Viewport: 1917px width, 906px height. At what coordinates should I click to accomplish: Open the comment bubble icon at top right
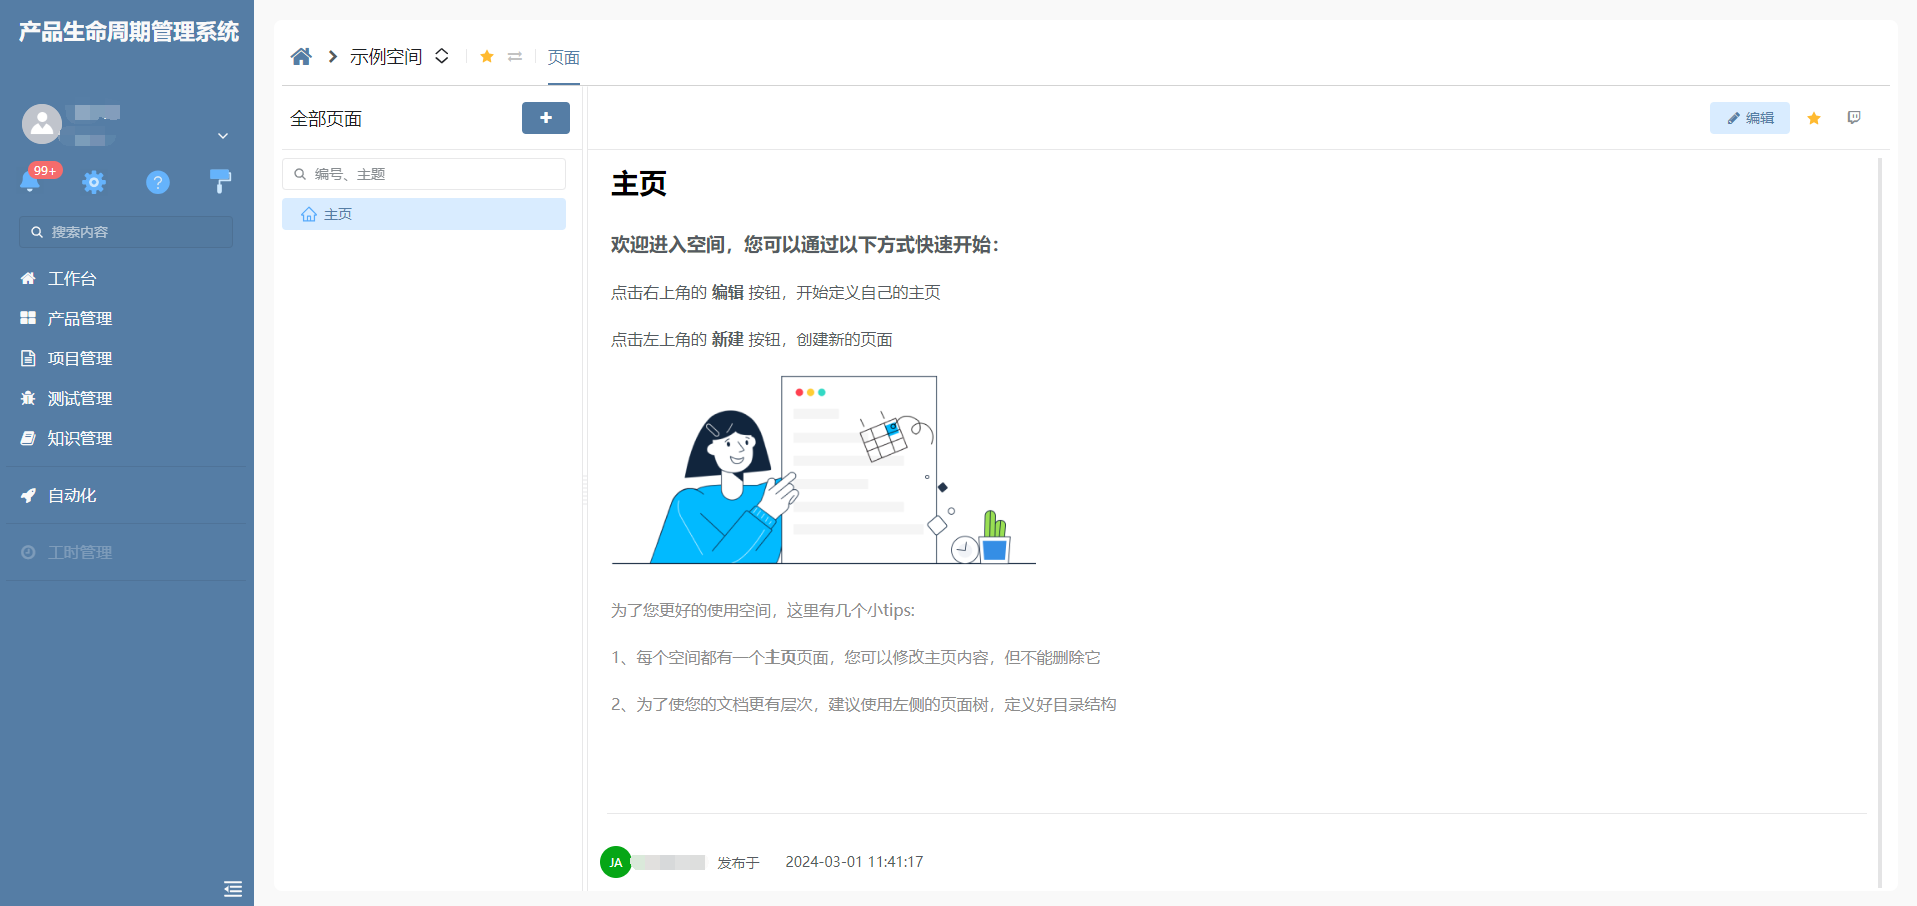1854,117
